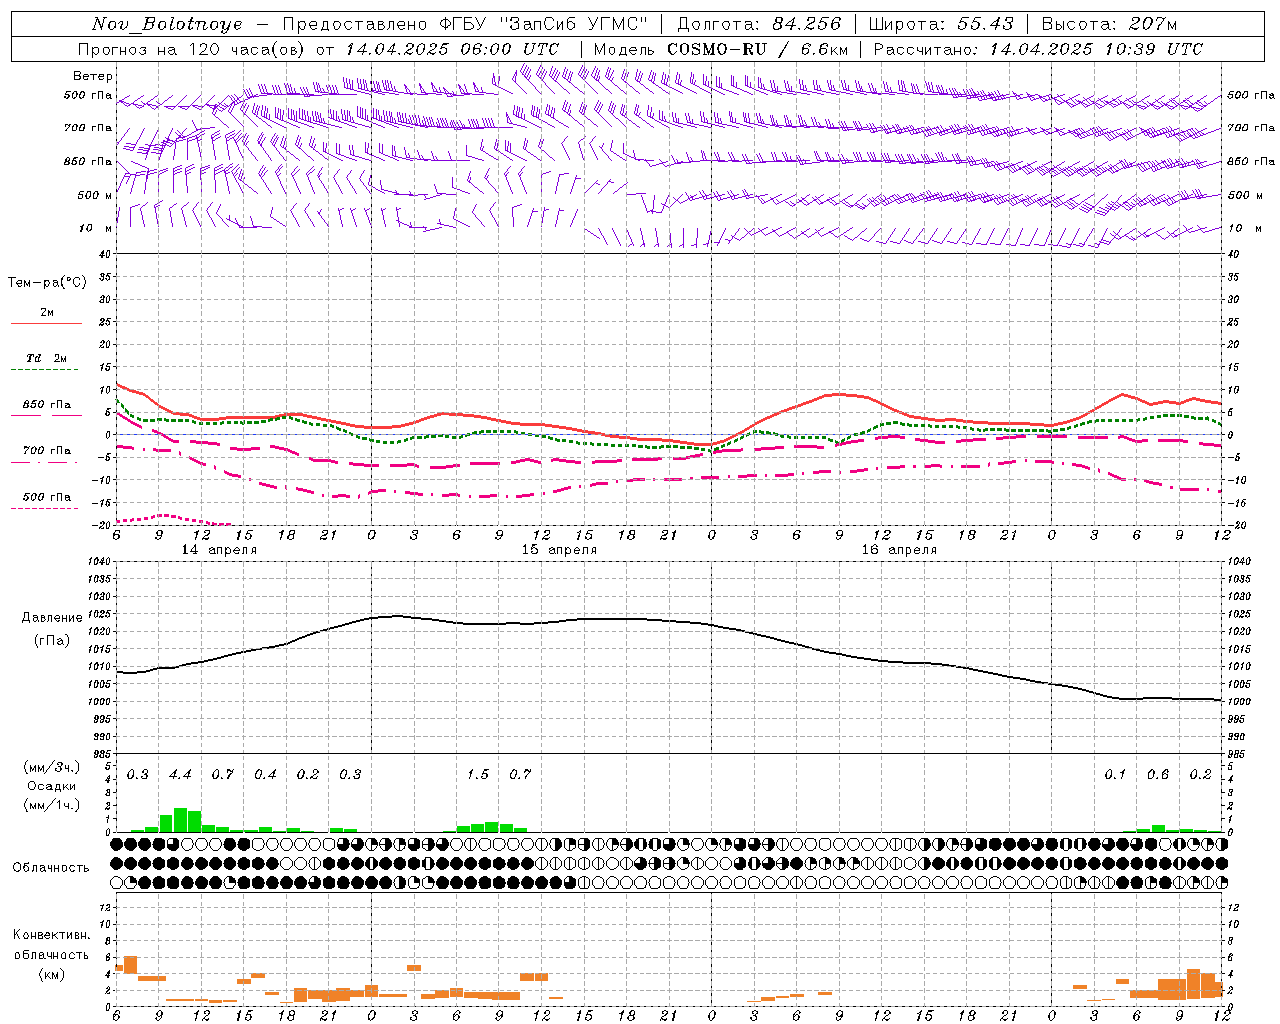Image resolution: width=1280 pixels, height=1024 pixels.
Task: Click the Тем-ра(°C) panel label
Action: pos(47,283)
